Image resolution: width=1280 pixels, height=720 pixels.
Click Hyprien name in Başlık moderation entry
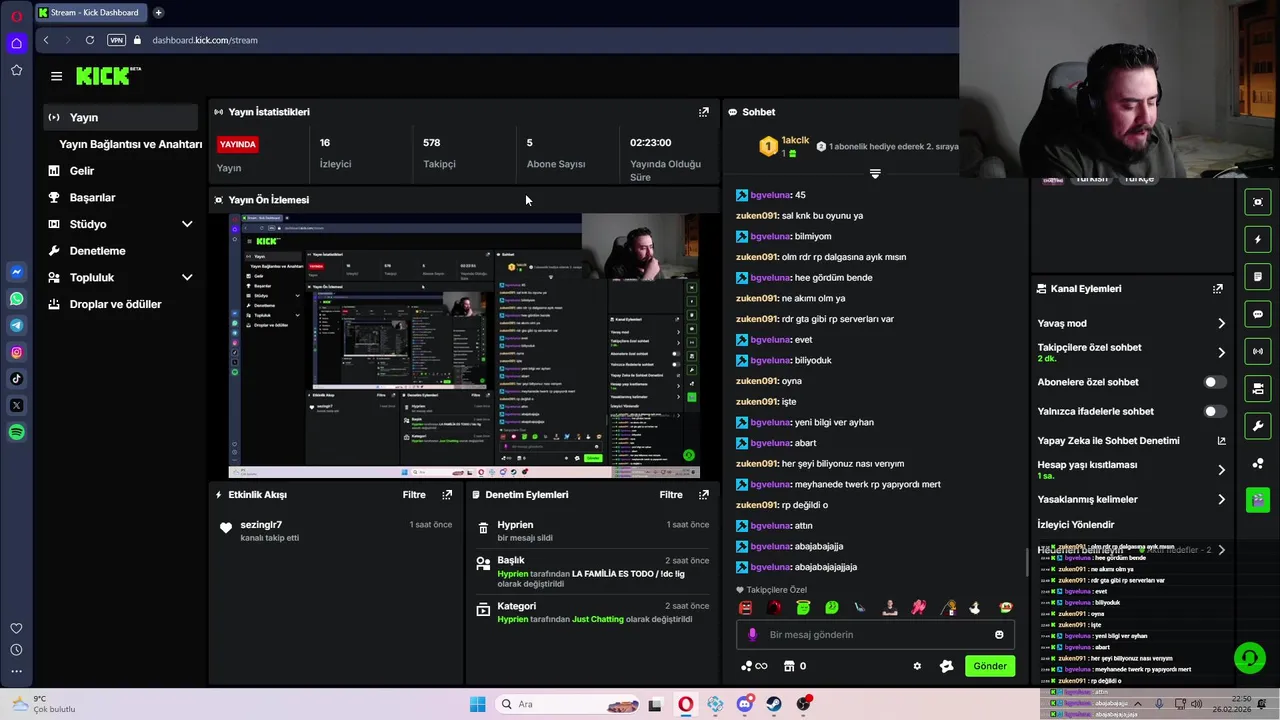(512, 574)
